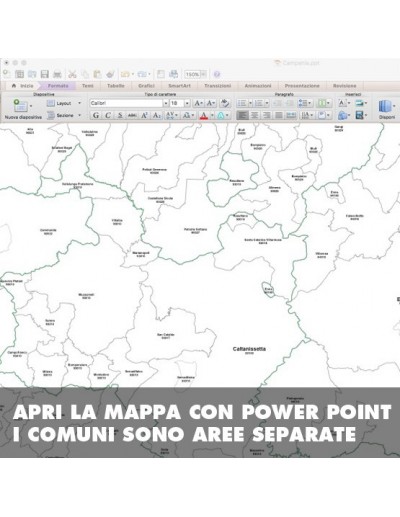Click the Undo arrow icon
The image size is (400, 517).
point(125,74)
